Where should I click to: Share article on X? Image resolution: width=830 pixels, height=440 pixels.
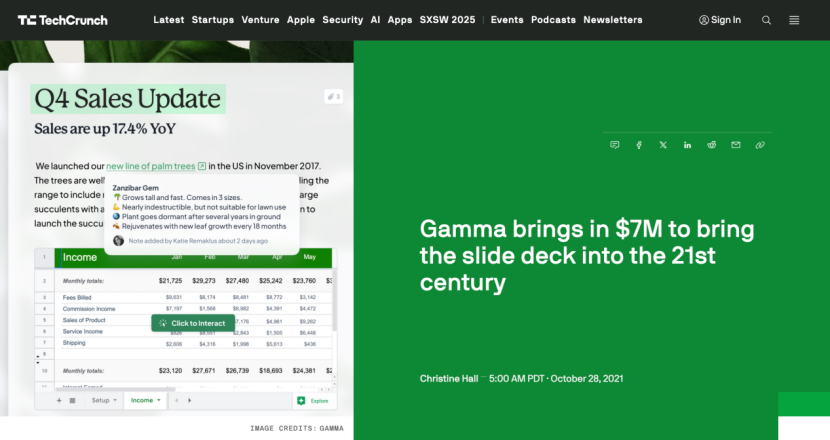[x=663, y=145]
